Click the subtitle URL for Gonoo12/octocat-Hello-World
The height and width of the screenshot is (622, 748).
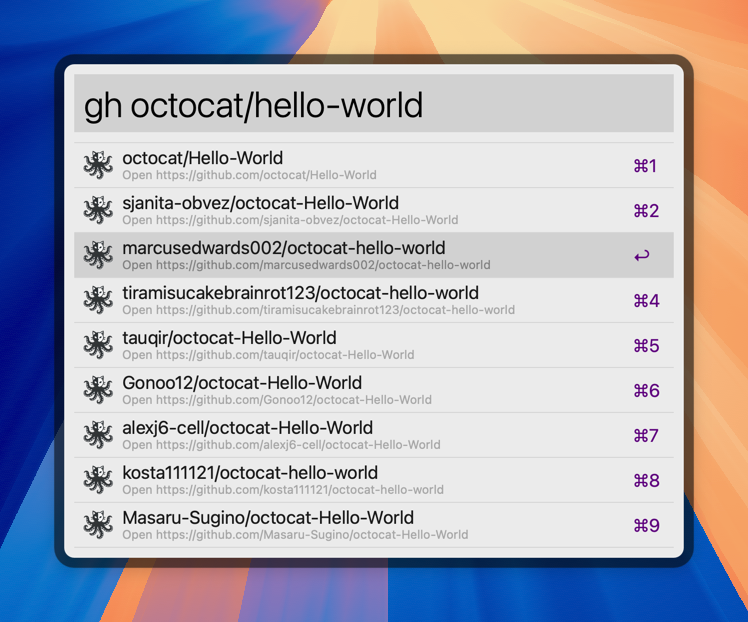pyautogui.click(x=277, y=400)
